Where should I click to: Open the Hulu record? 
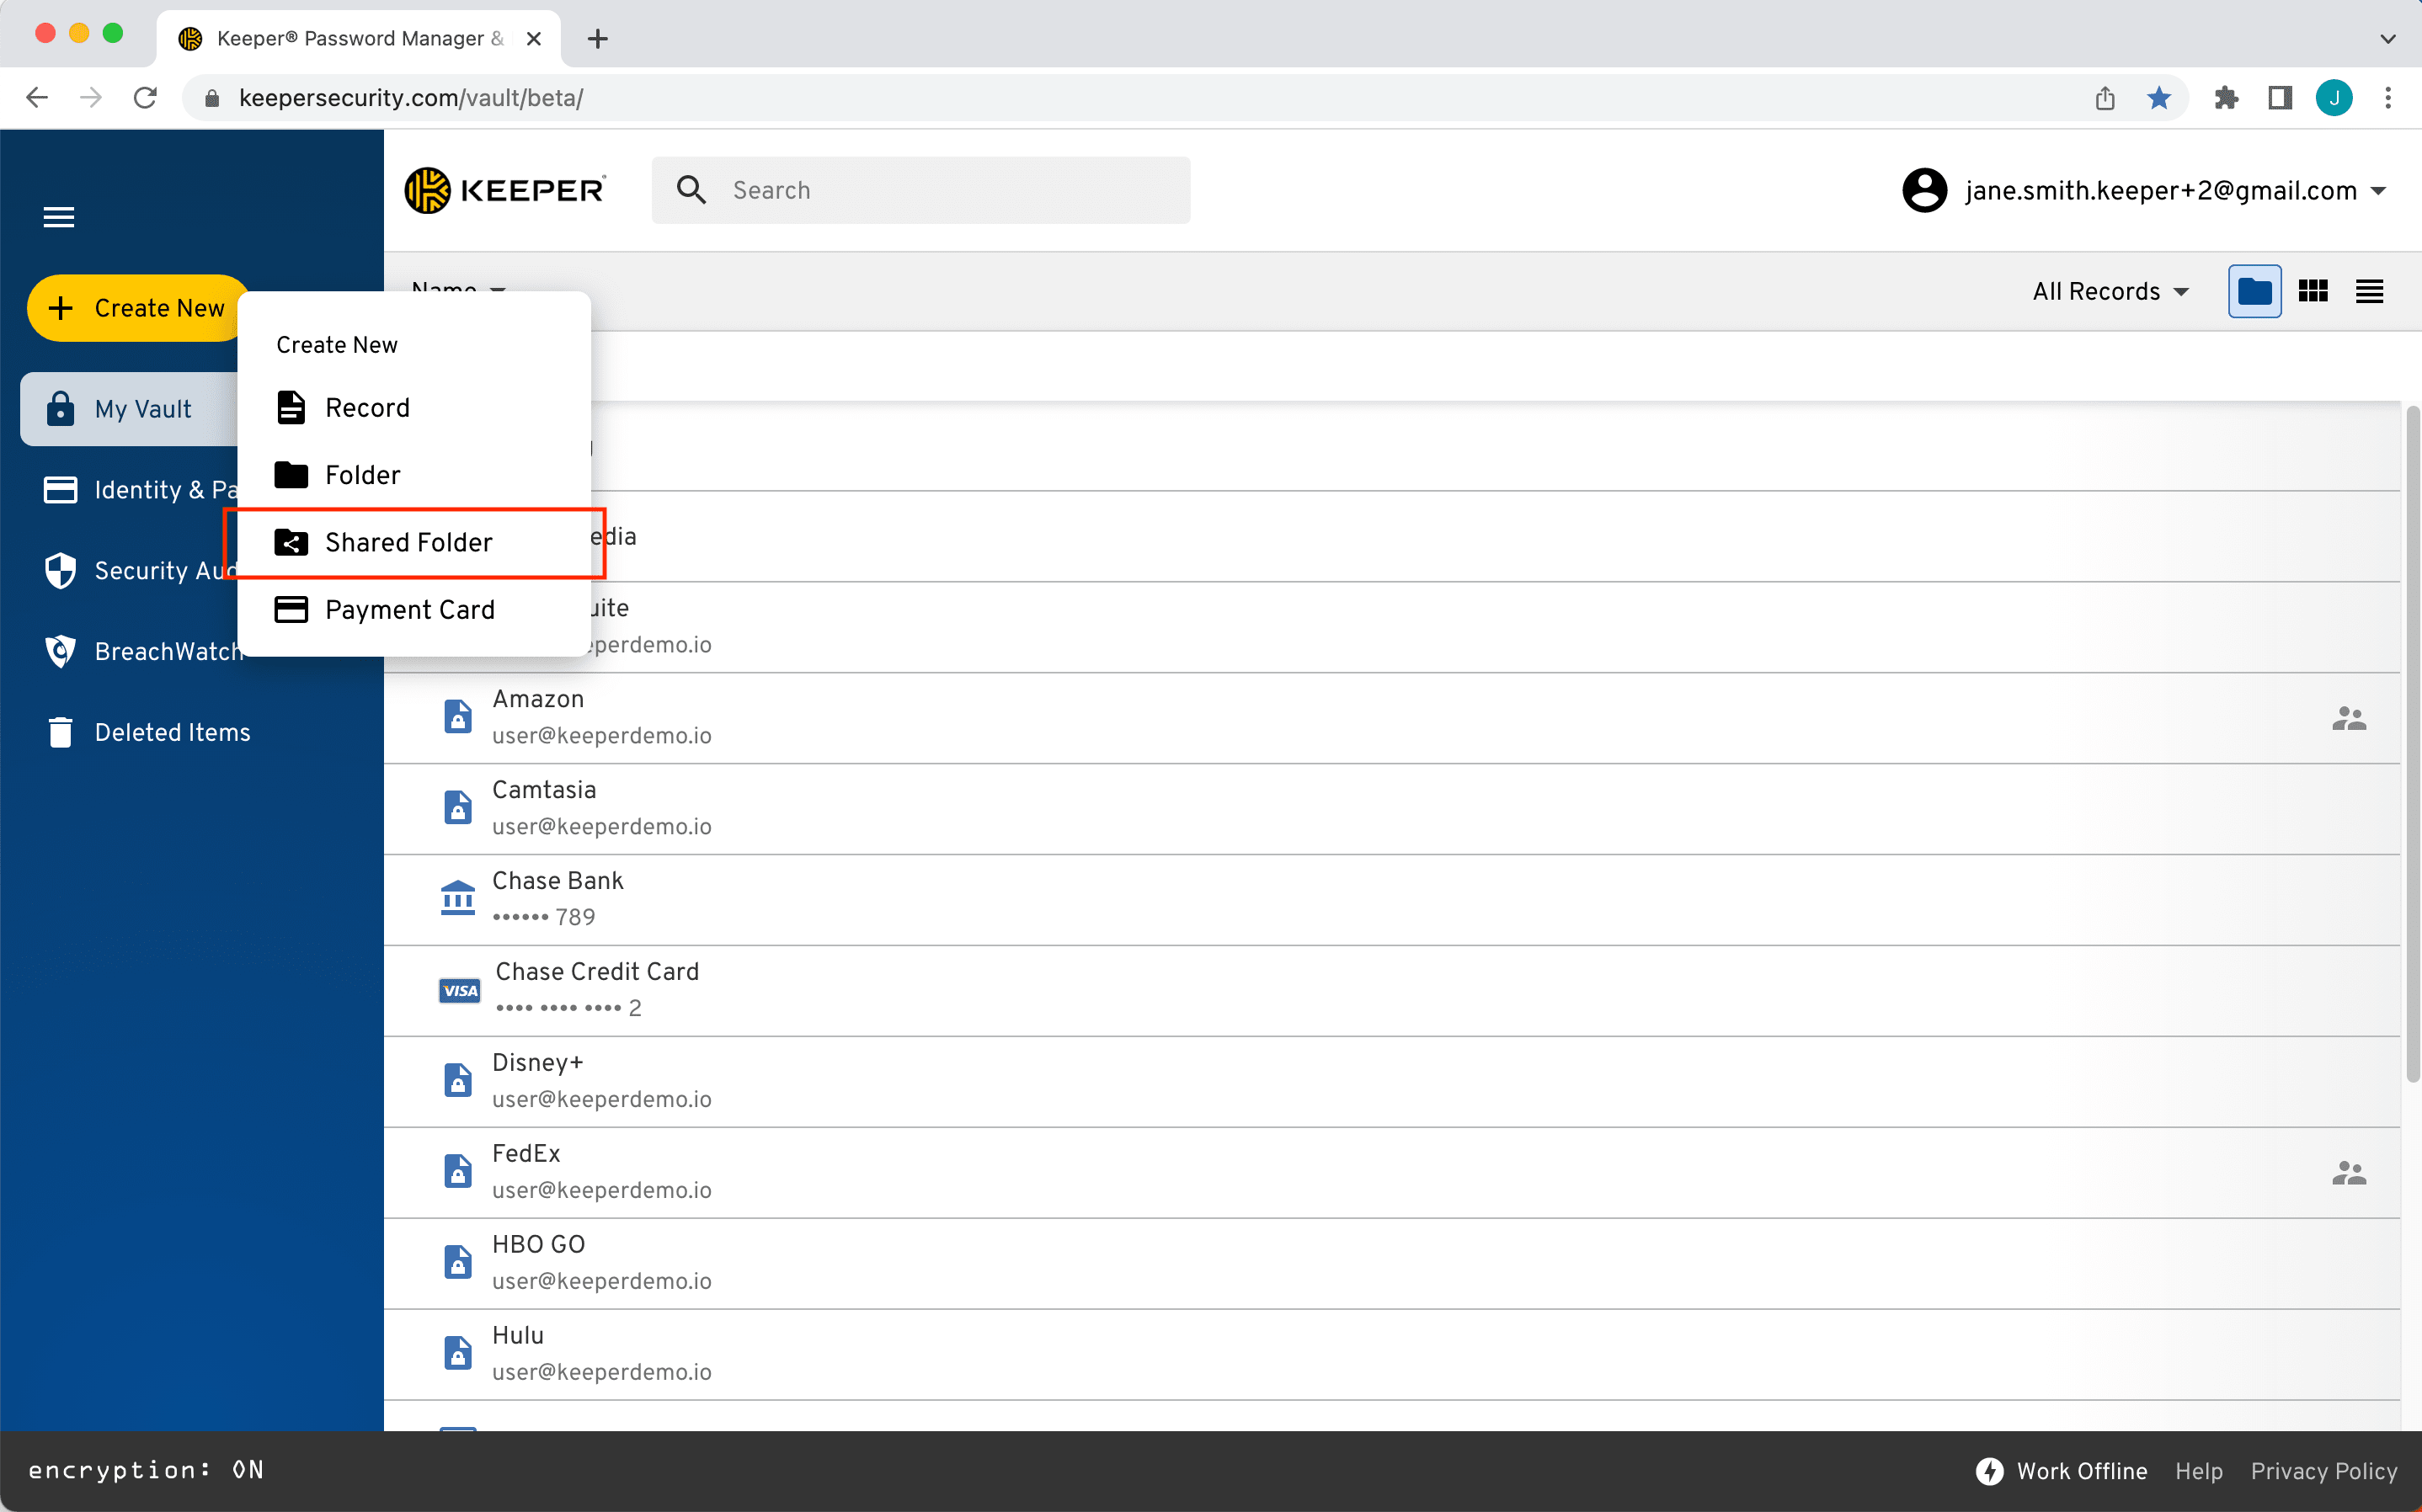(1391, 1354)
